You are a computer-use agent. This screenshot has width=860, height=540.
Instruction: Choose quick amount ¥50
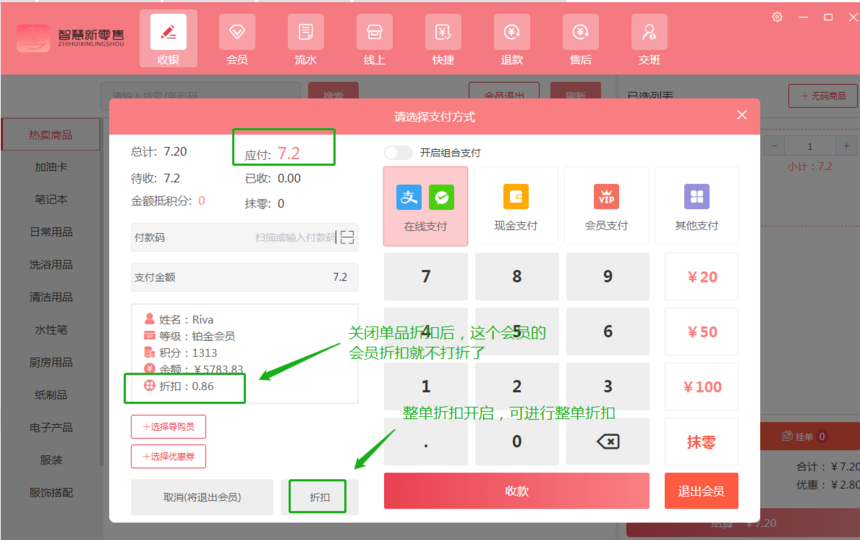click(x=701, y=331)
